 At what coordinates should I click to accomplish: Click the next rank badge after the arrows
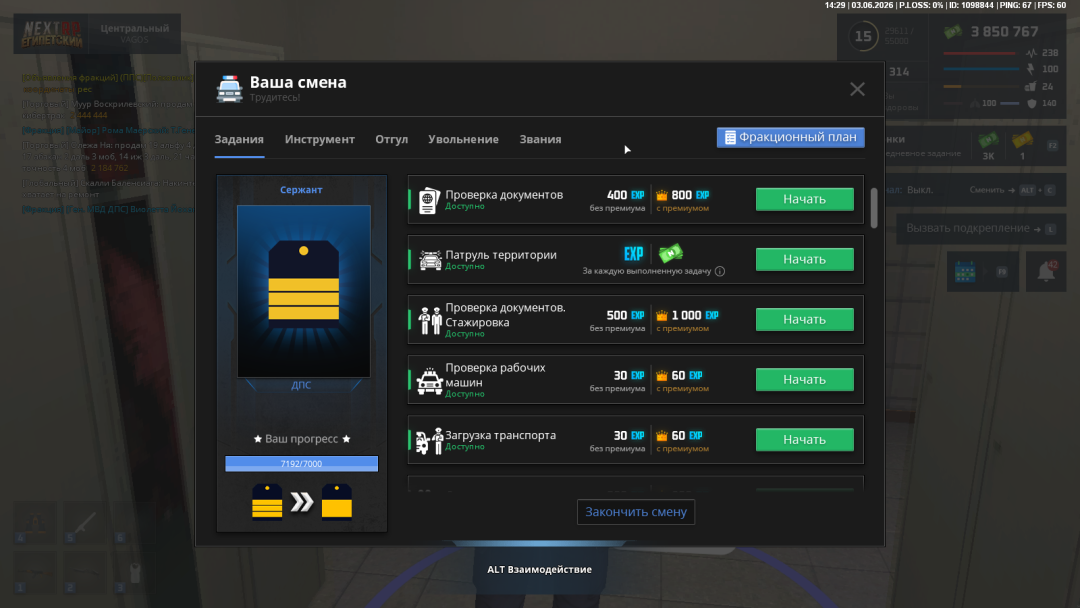[337, 502]
